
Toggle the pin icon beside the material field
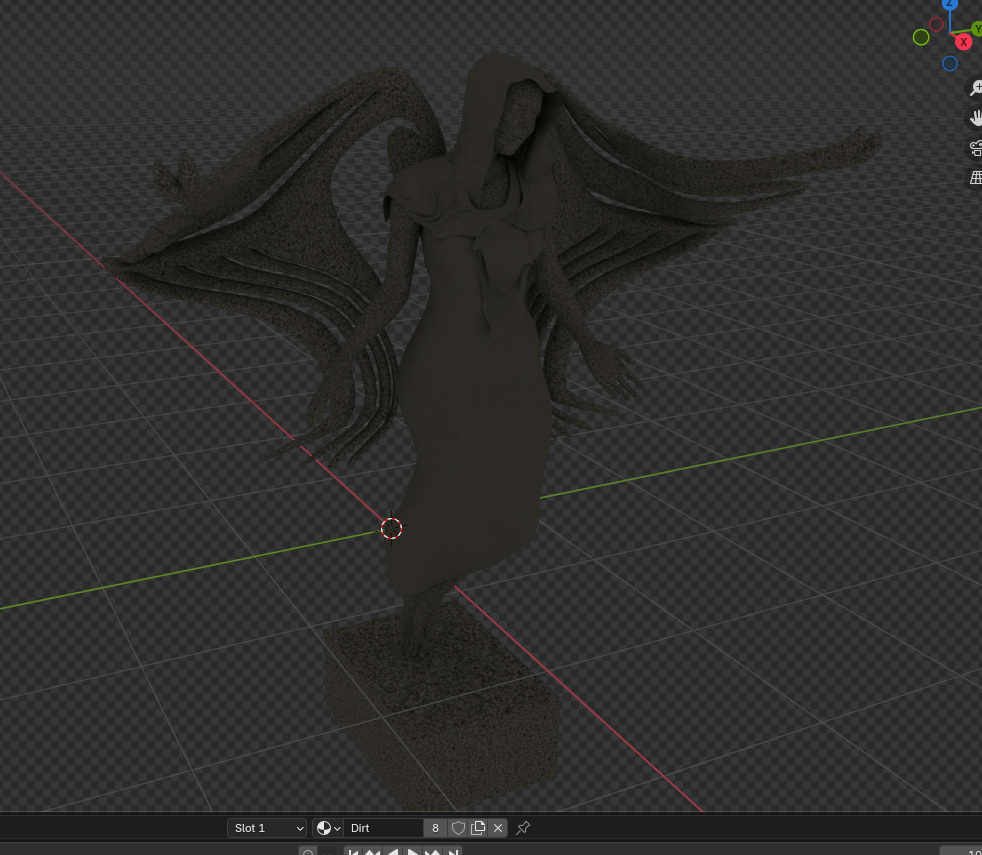[x=523, y=828]
